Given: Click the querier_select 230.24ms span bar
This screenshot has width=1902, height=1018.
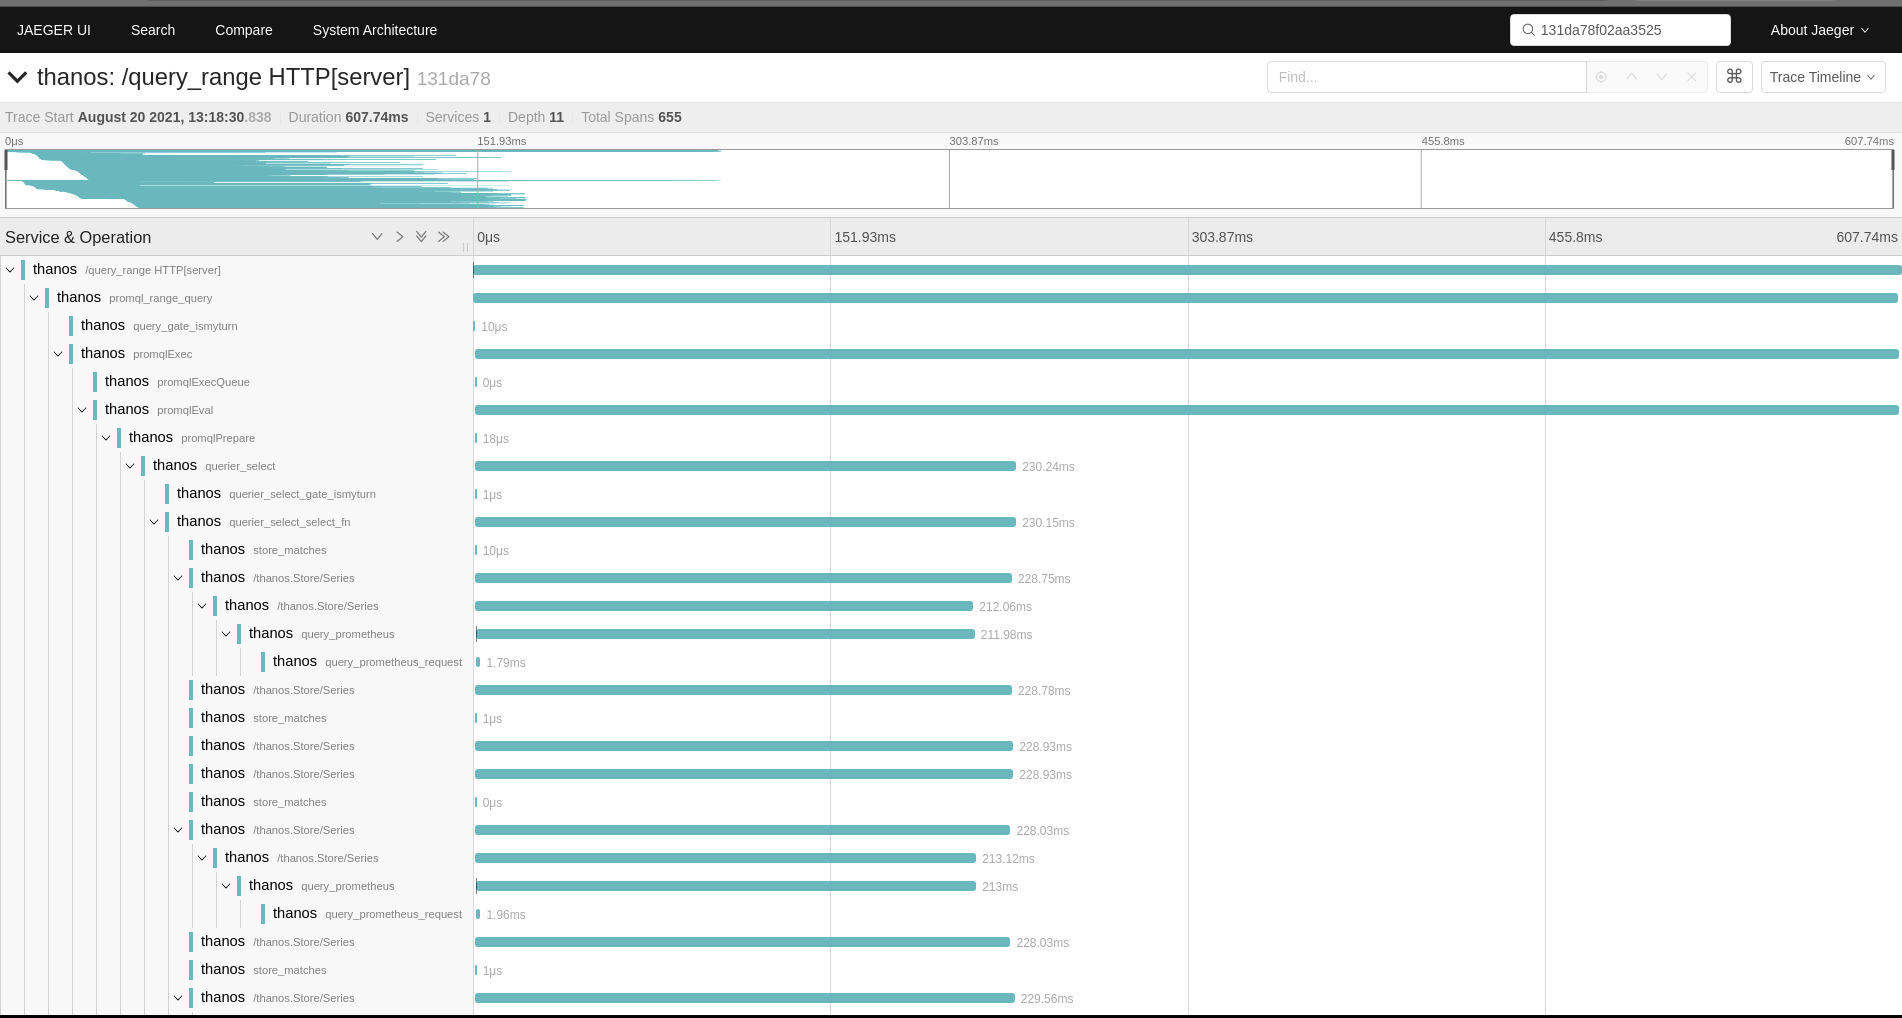Looking at the screenshot, I should (745, 466).
